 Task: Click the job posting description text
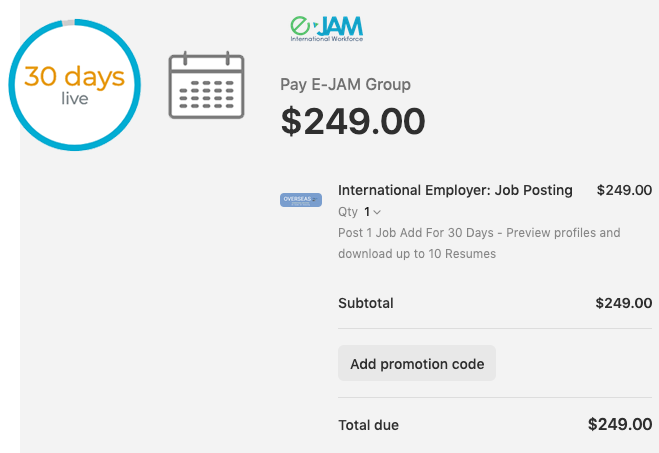click(479, 243)
